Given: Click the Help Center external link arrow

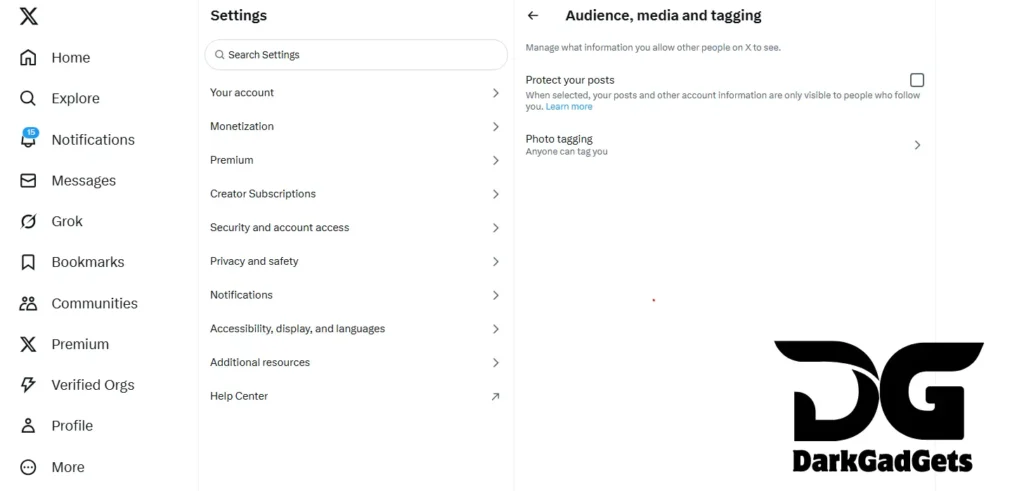Looking at the screenshot, I should [x=496, y=396].
